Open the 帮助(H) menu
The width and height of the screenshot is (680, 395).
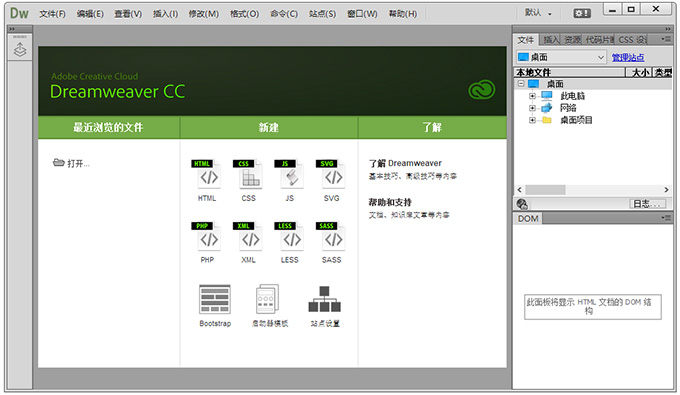(403, 14)
